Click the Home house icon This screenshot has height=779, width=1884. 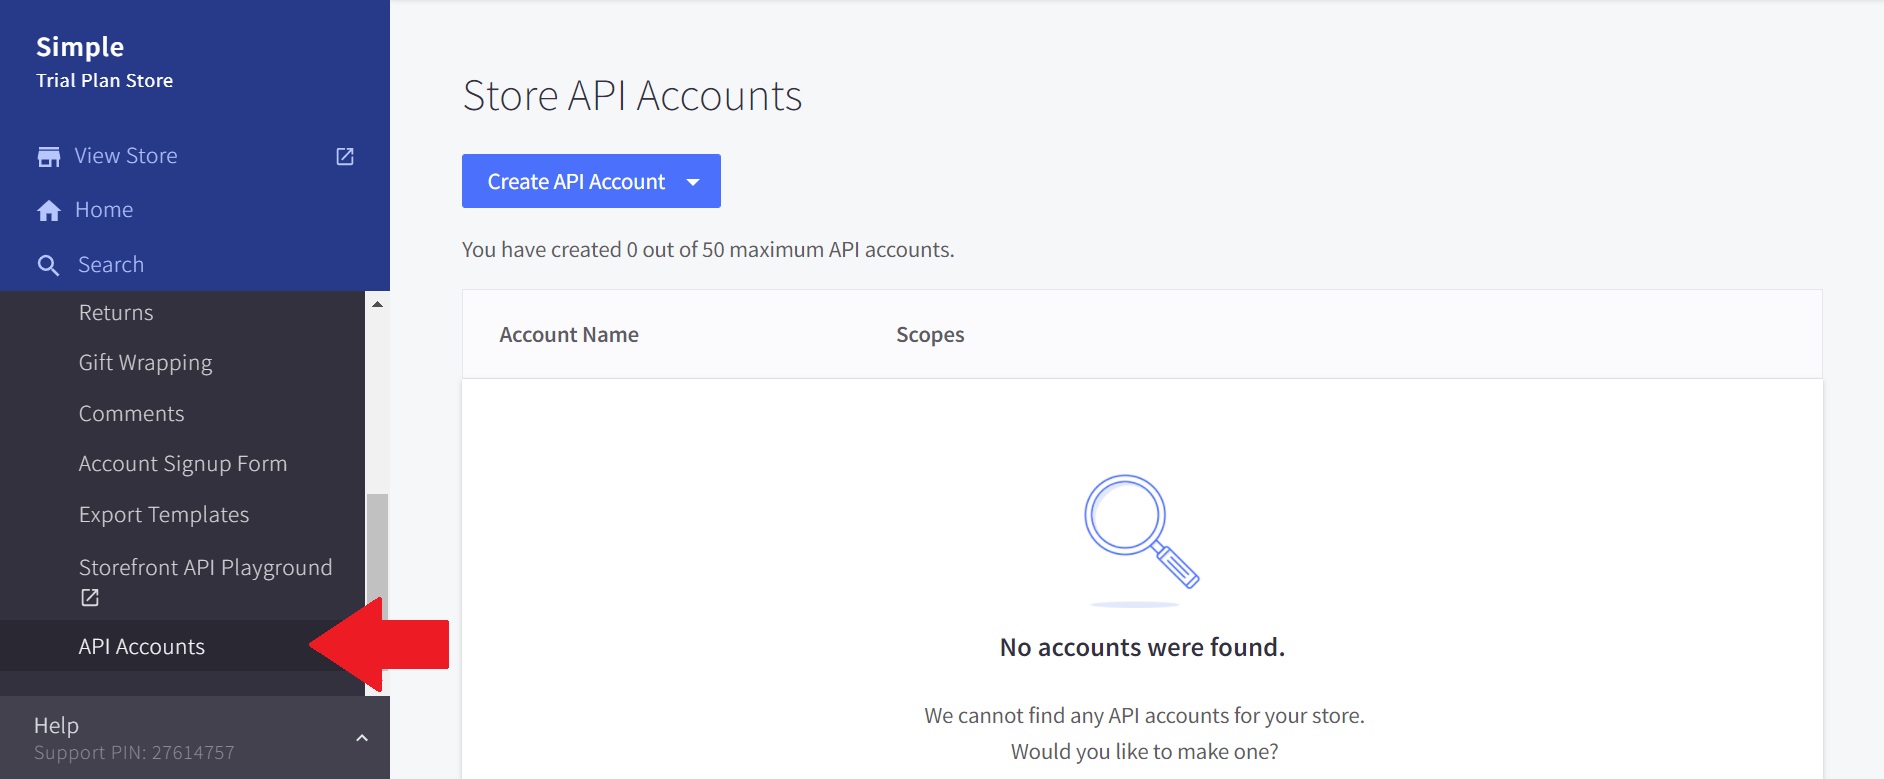coord(48,211)
